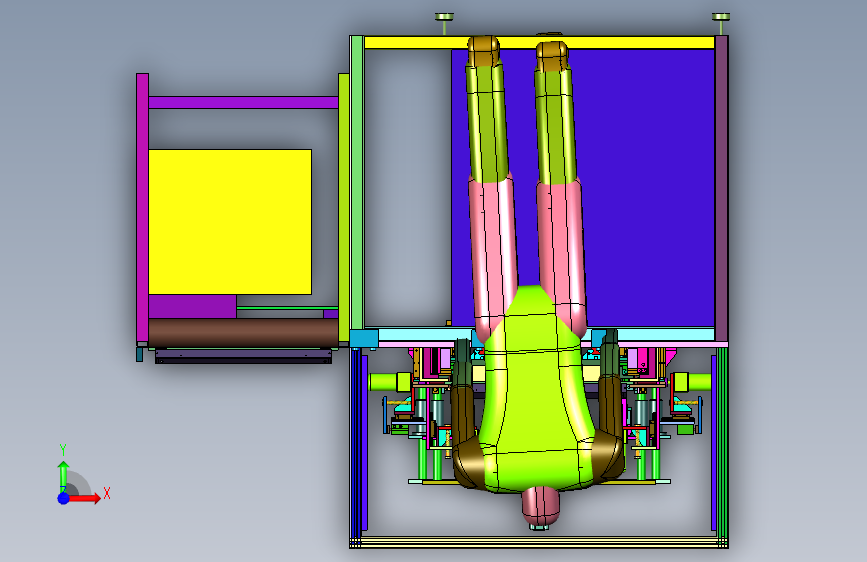Click the red X axis arrow of the triad
The width and height of the screenshot is (867, 562).
84,498
